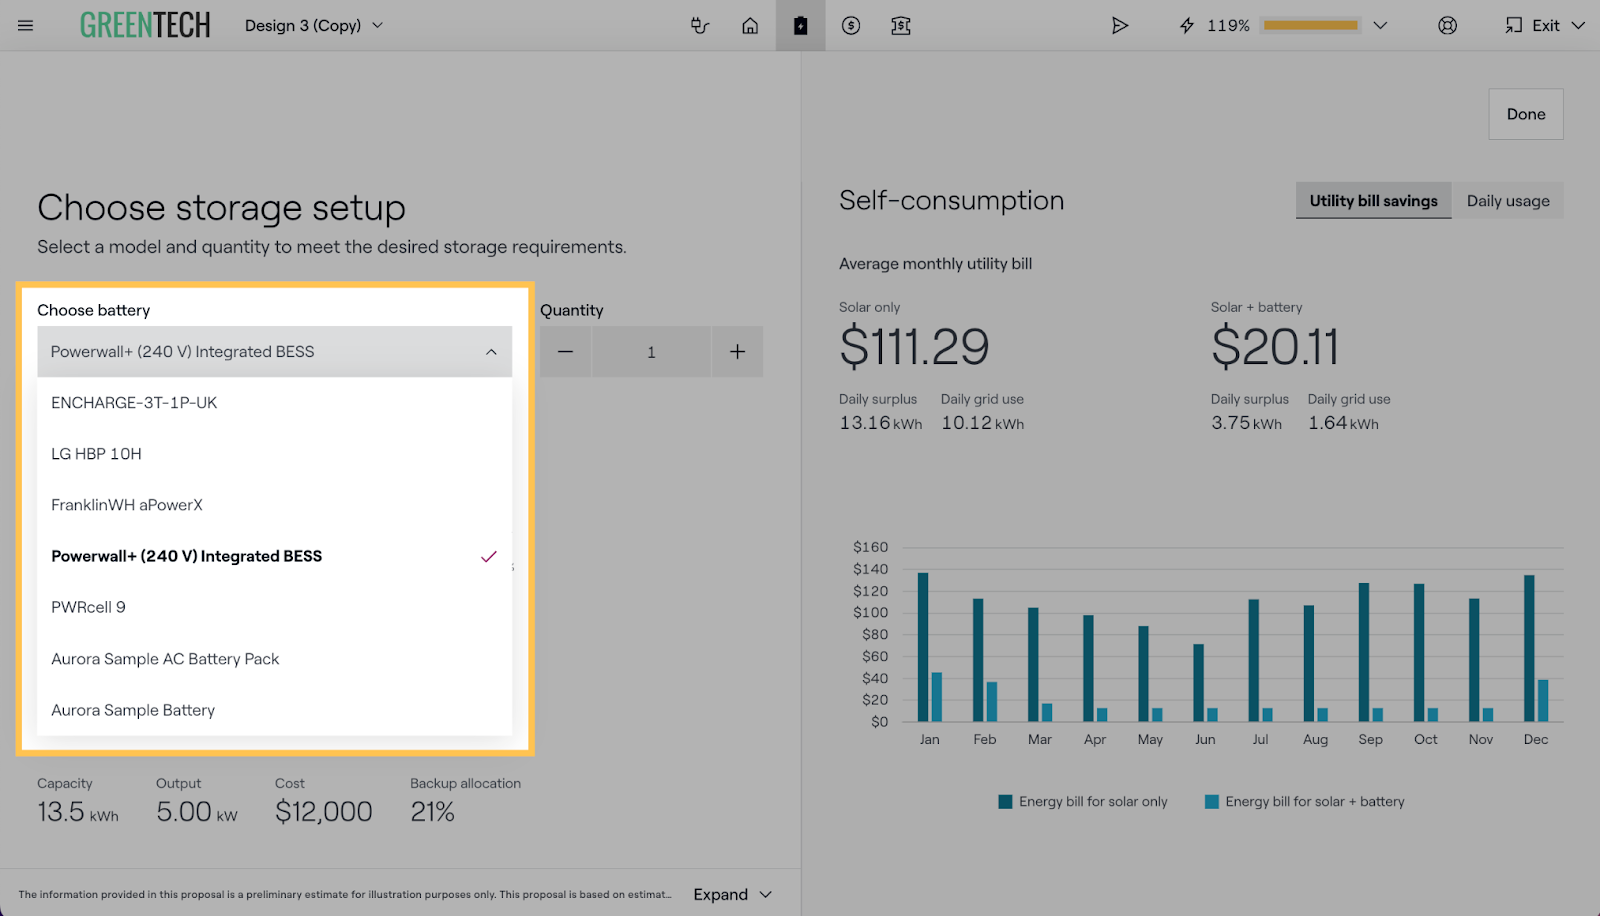The image size is (1600, 916).
Task: Click the 13.16 kWh daily surplus value
Action: [881, 423]
